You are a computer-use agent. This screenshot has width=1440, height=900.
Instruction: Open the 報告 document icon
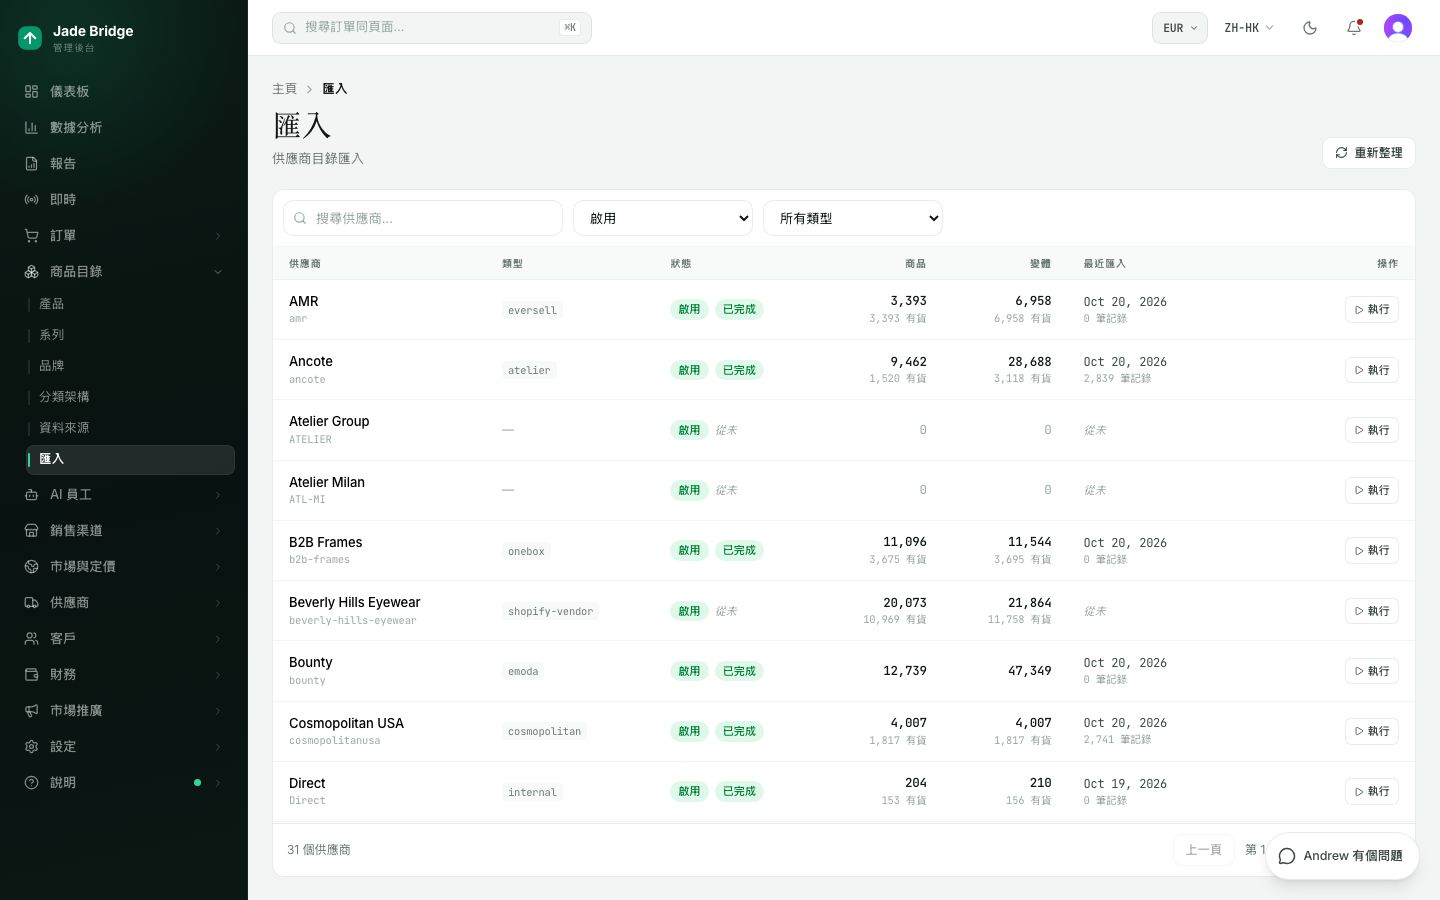pyautogui.click(x=31, y=163)
